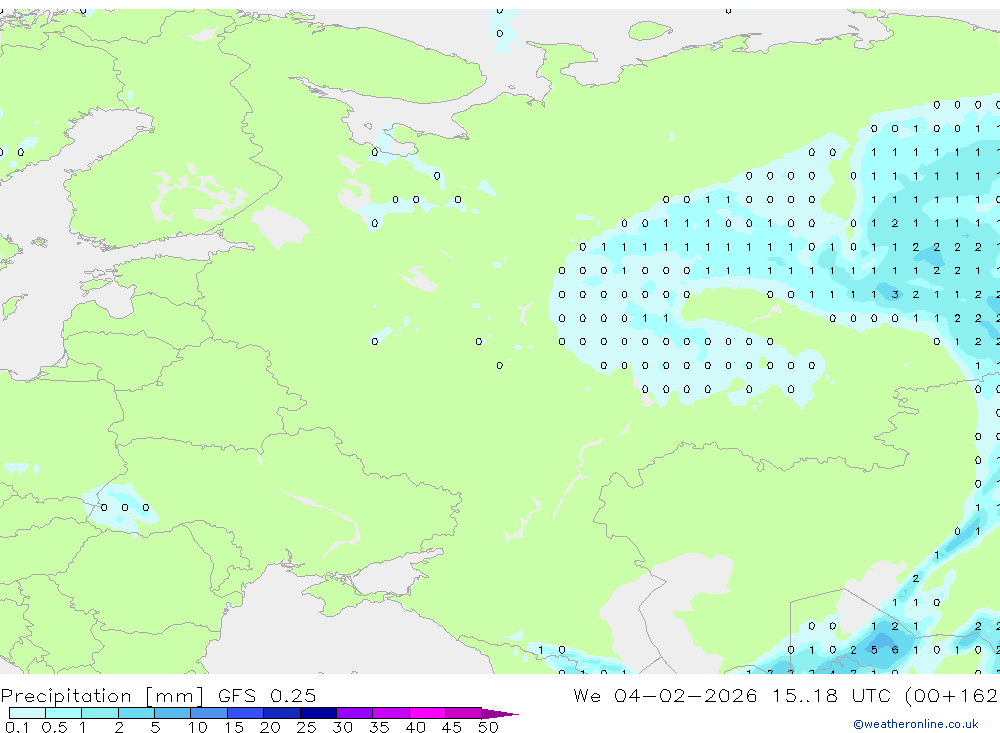Click the 40–45 mm magenta legend swatch
Screen dimensions: 1000x733
click(x=427, y=713)
